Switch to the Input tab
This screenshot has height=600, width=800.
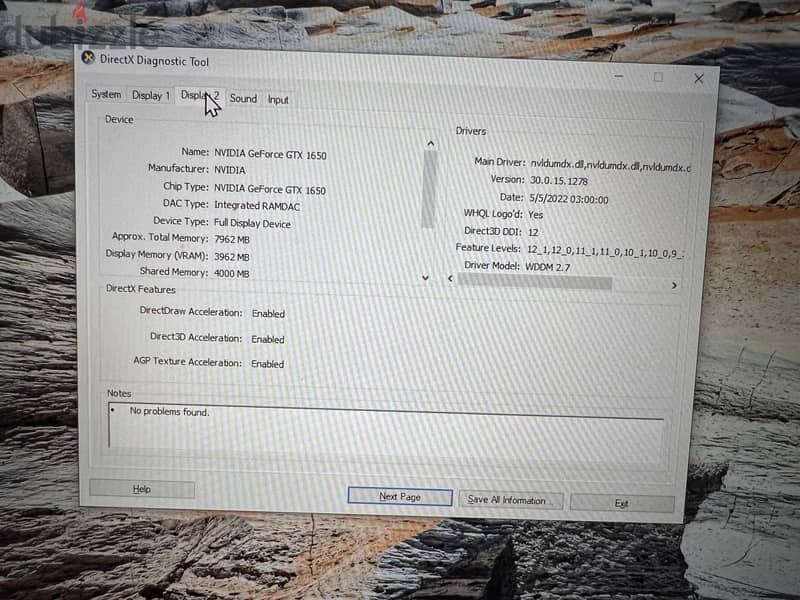coord(278,99)
